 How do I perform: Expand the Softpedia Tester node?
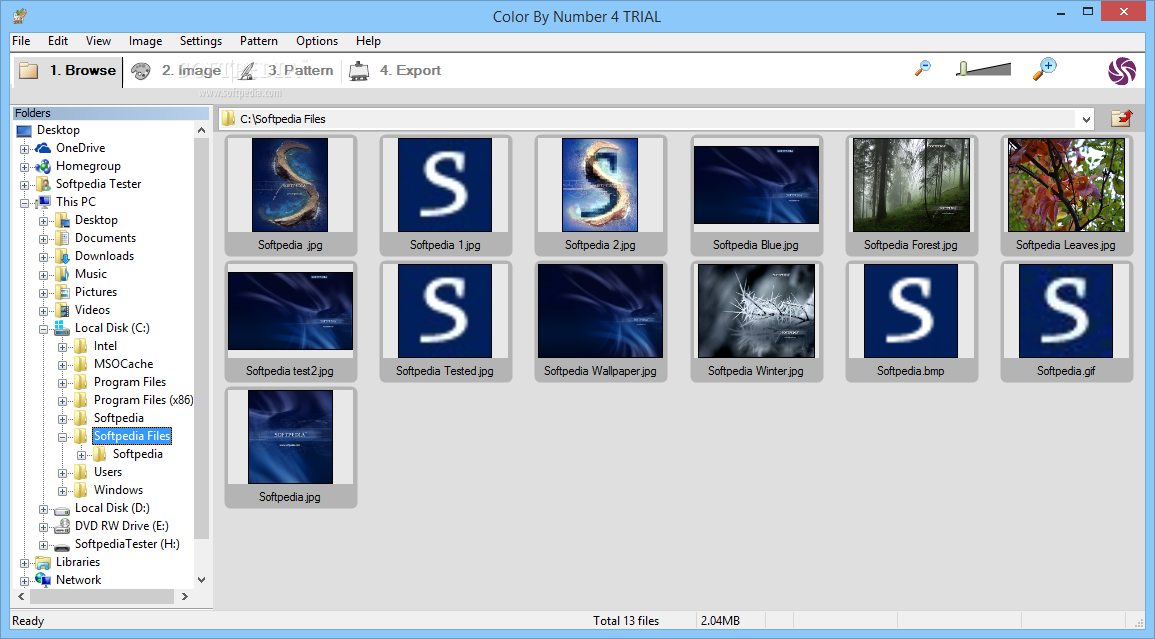coord(24,185)
